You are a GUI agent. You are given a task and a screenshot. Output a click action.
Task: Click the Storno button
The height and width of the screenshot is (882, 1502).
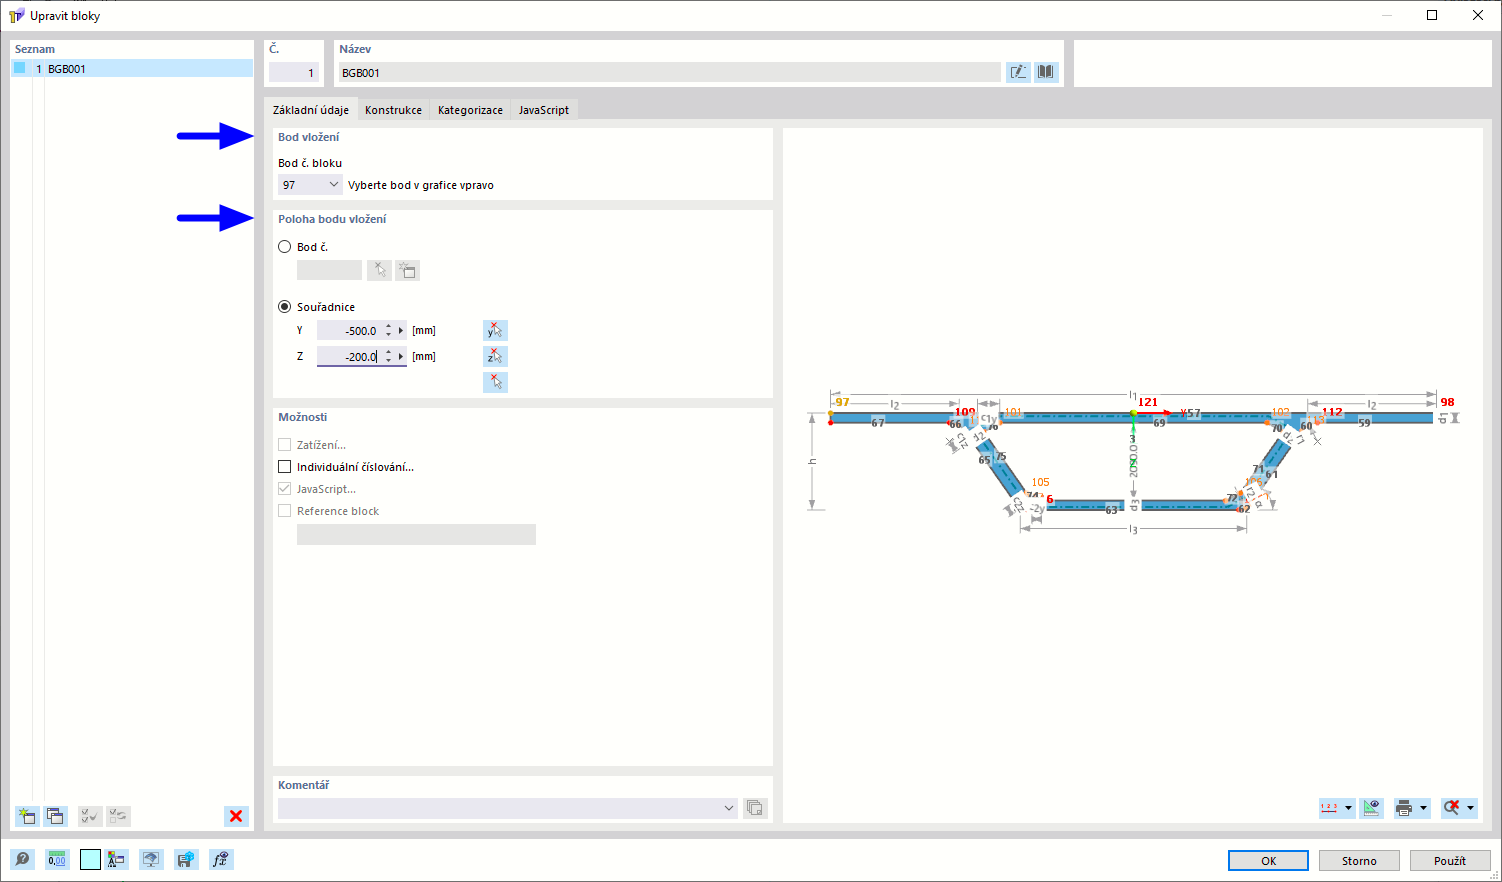[x=1359, y=860]
